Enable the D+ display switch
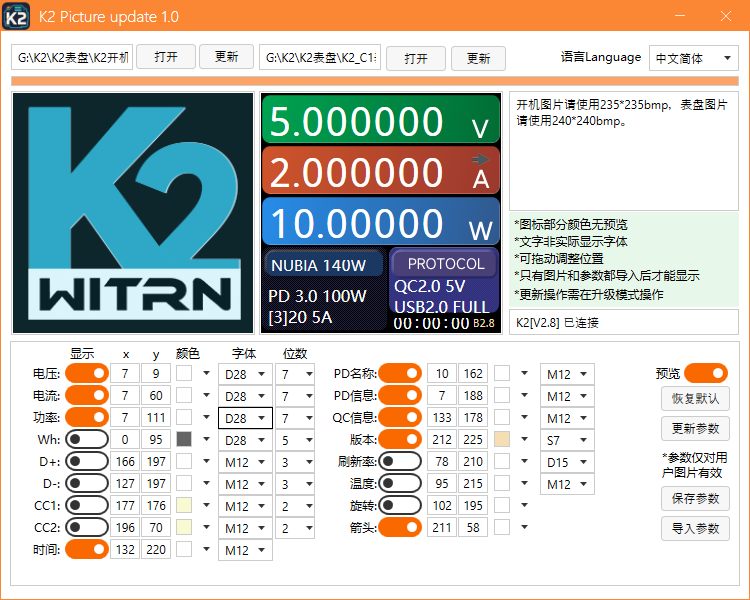 click(87, 461)
